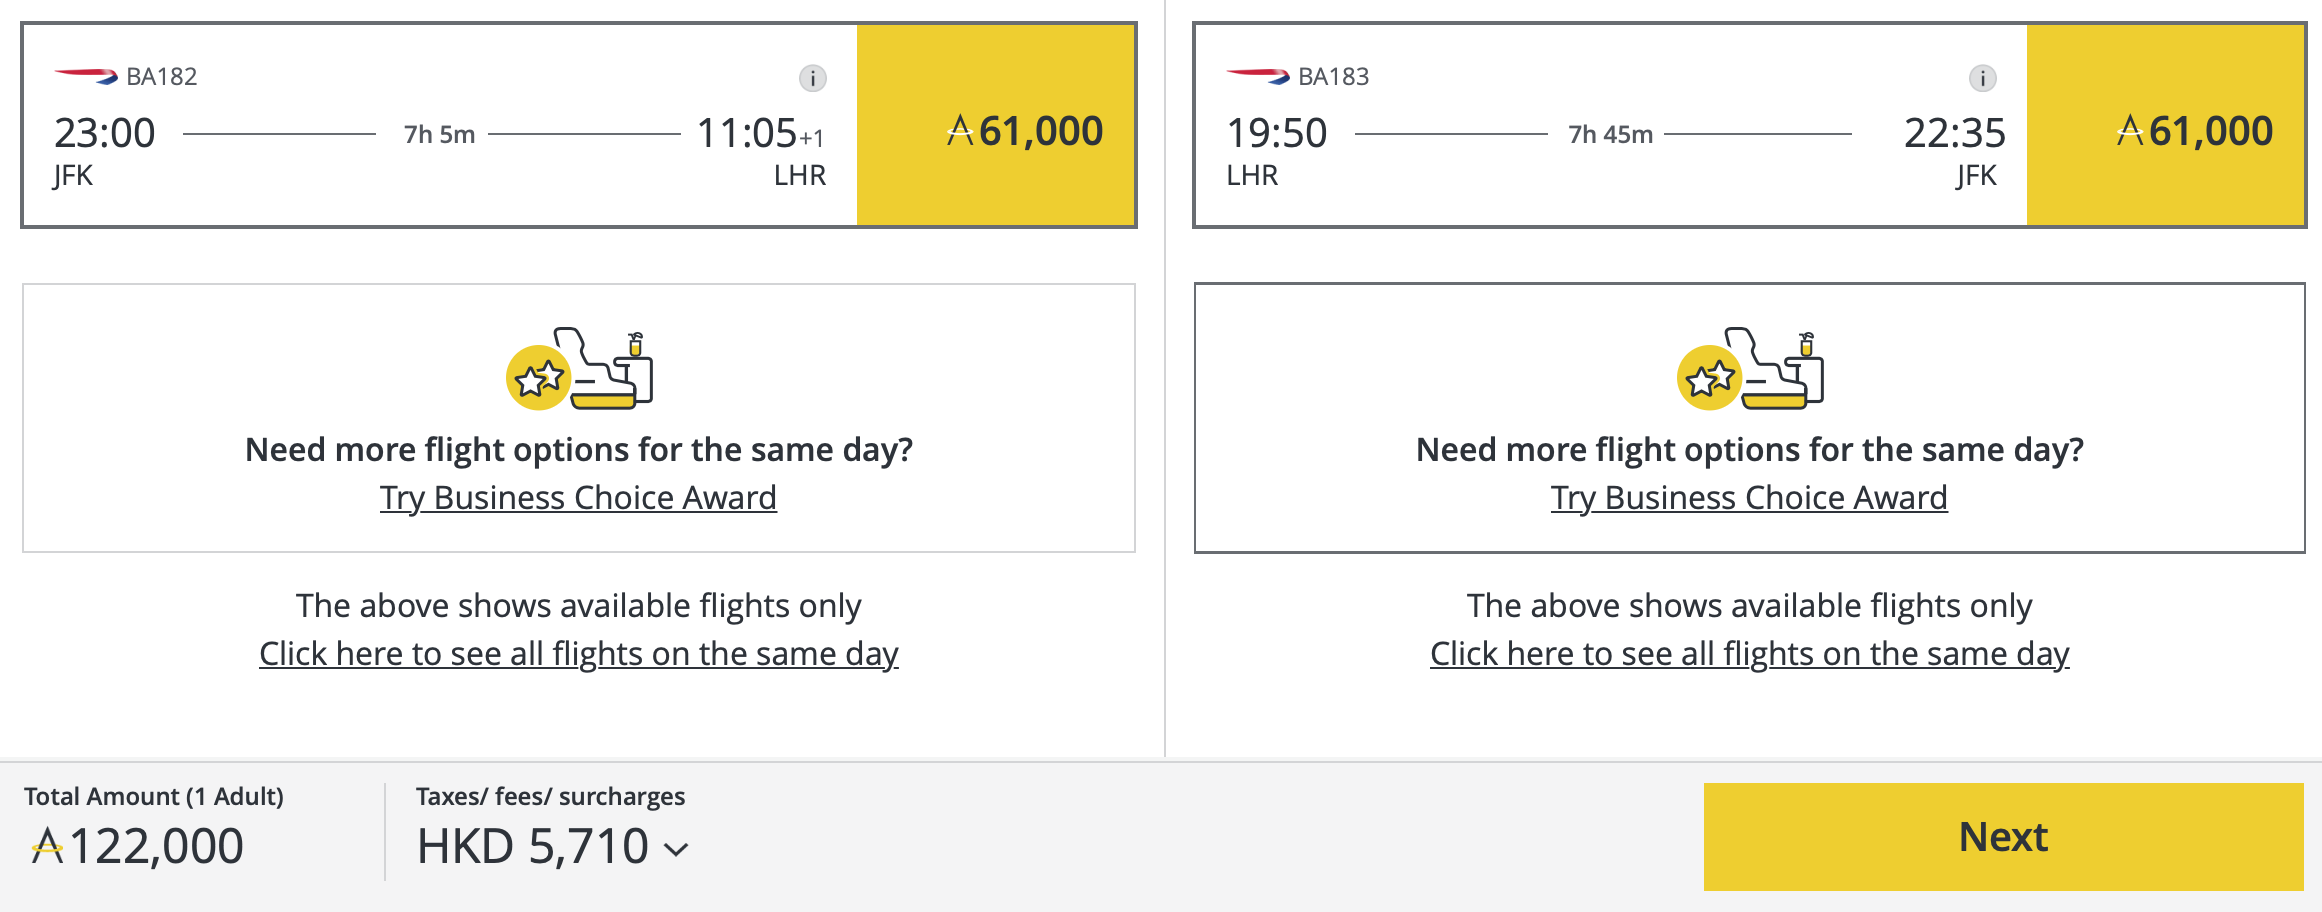
Task: Click the right business seat award icon
Action: coord(1750,369)
